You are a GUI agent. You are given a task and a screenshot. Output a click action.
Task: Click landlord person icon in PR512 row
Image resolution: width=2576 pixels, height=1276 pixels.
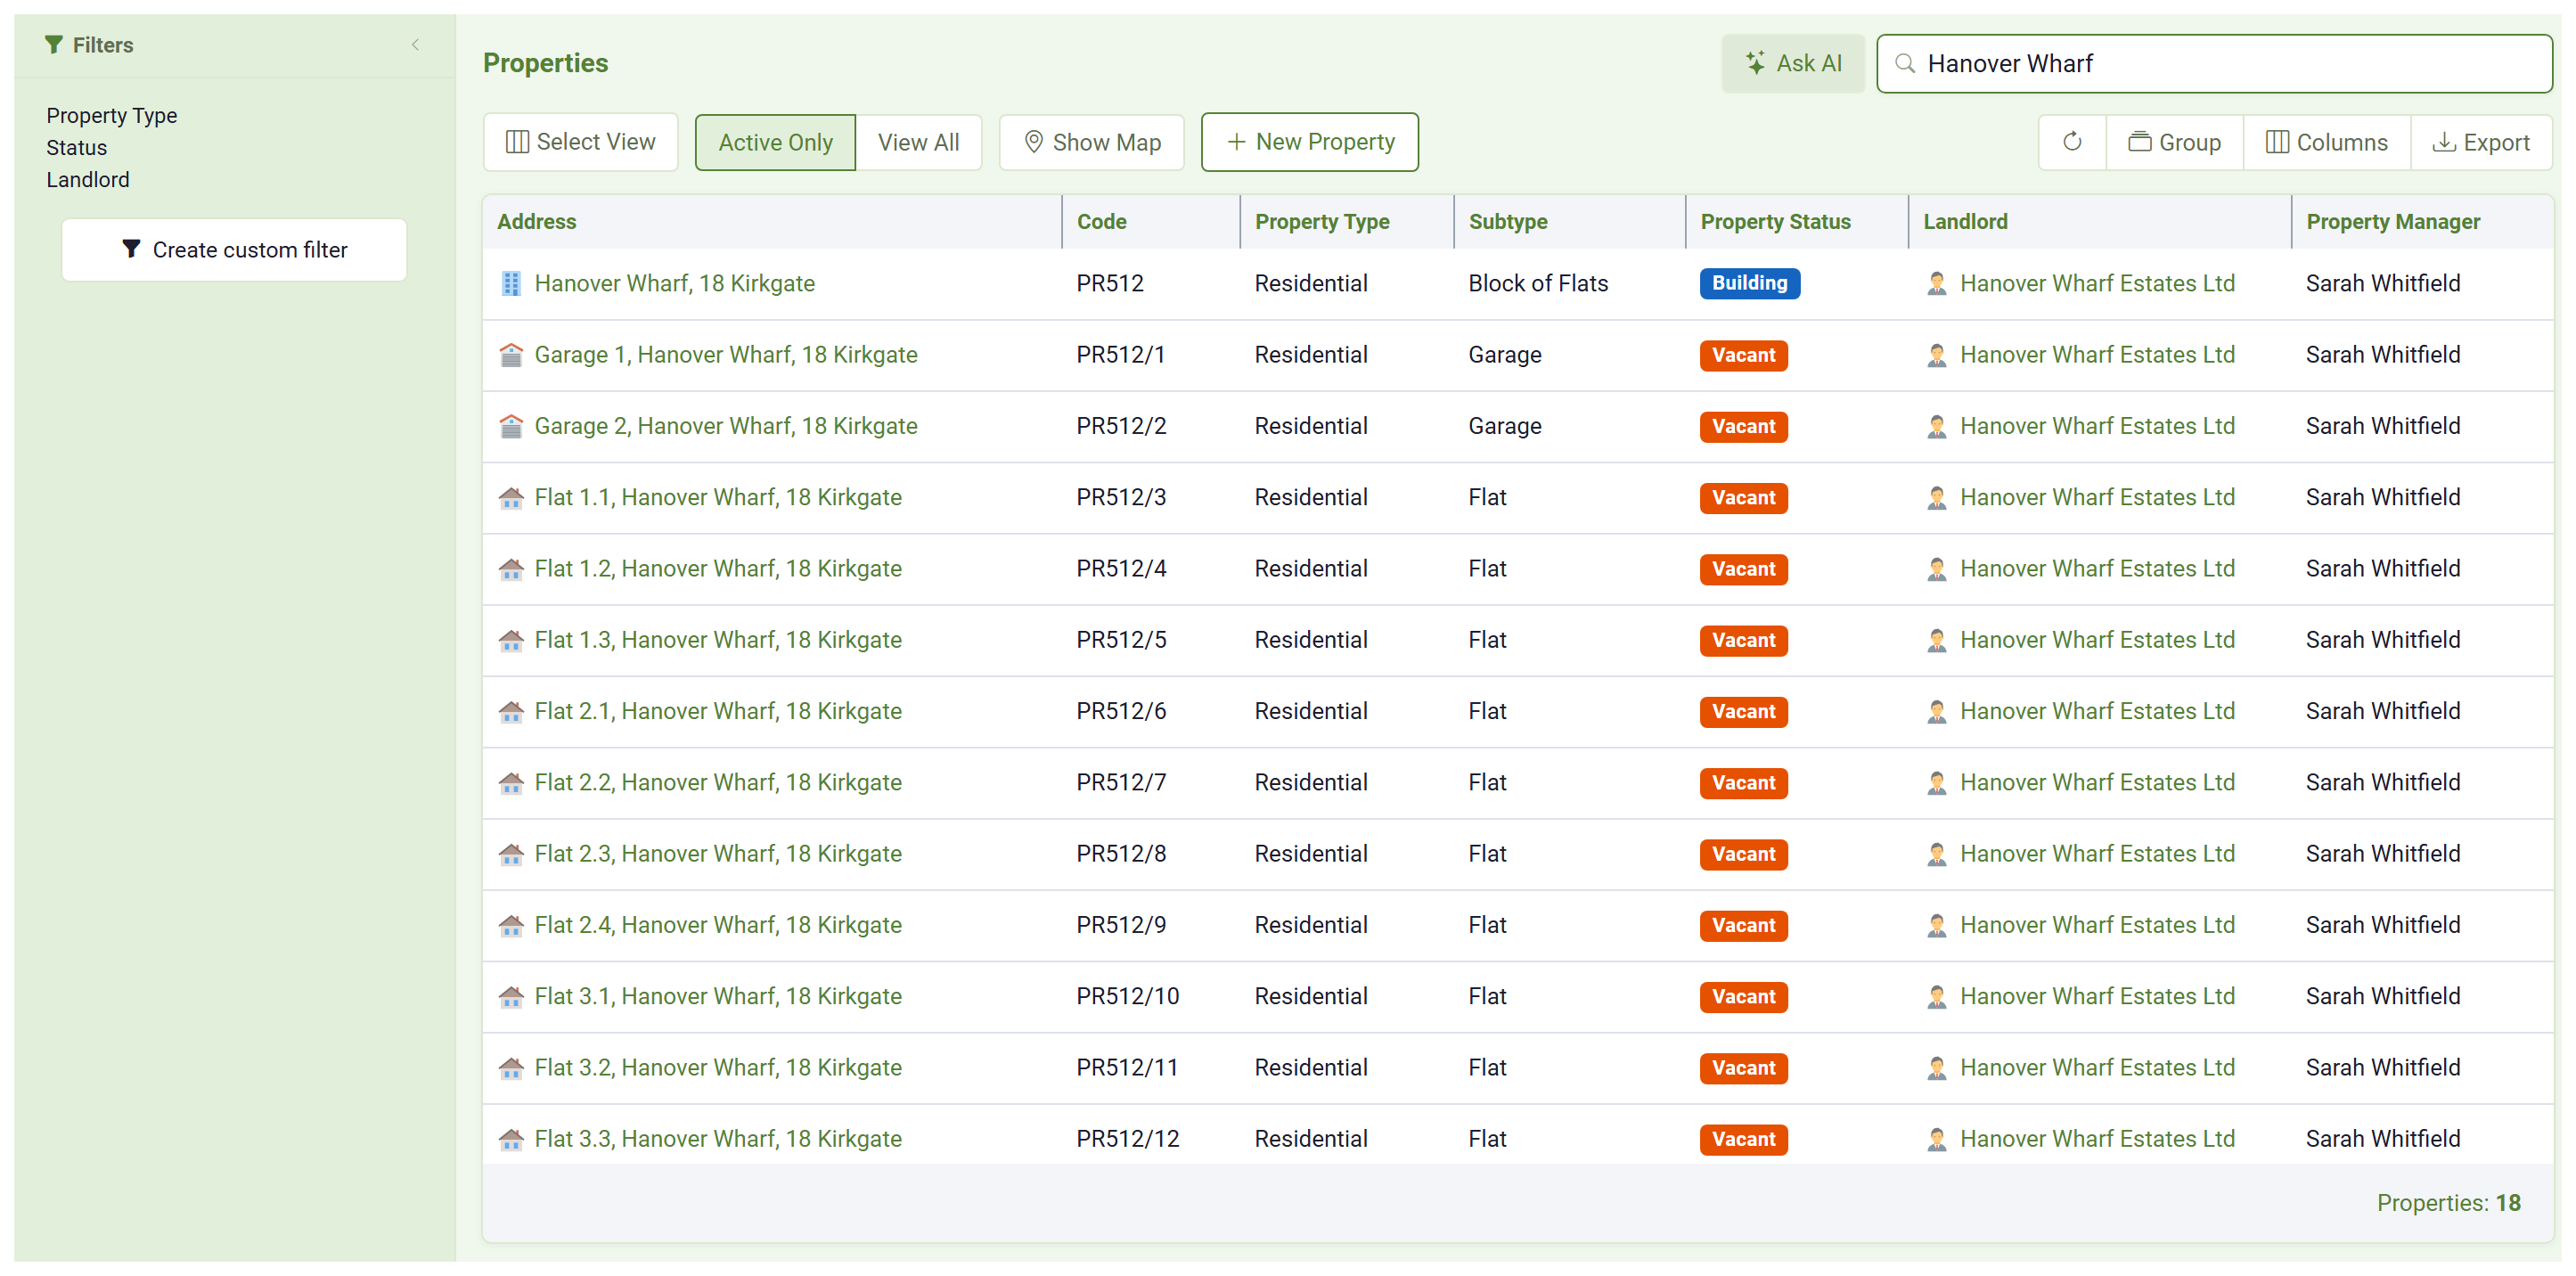[x=1936, y=284]
